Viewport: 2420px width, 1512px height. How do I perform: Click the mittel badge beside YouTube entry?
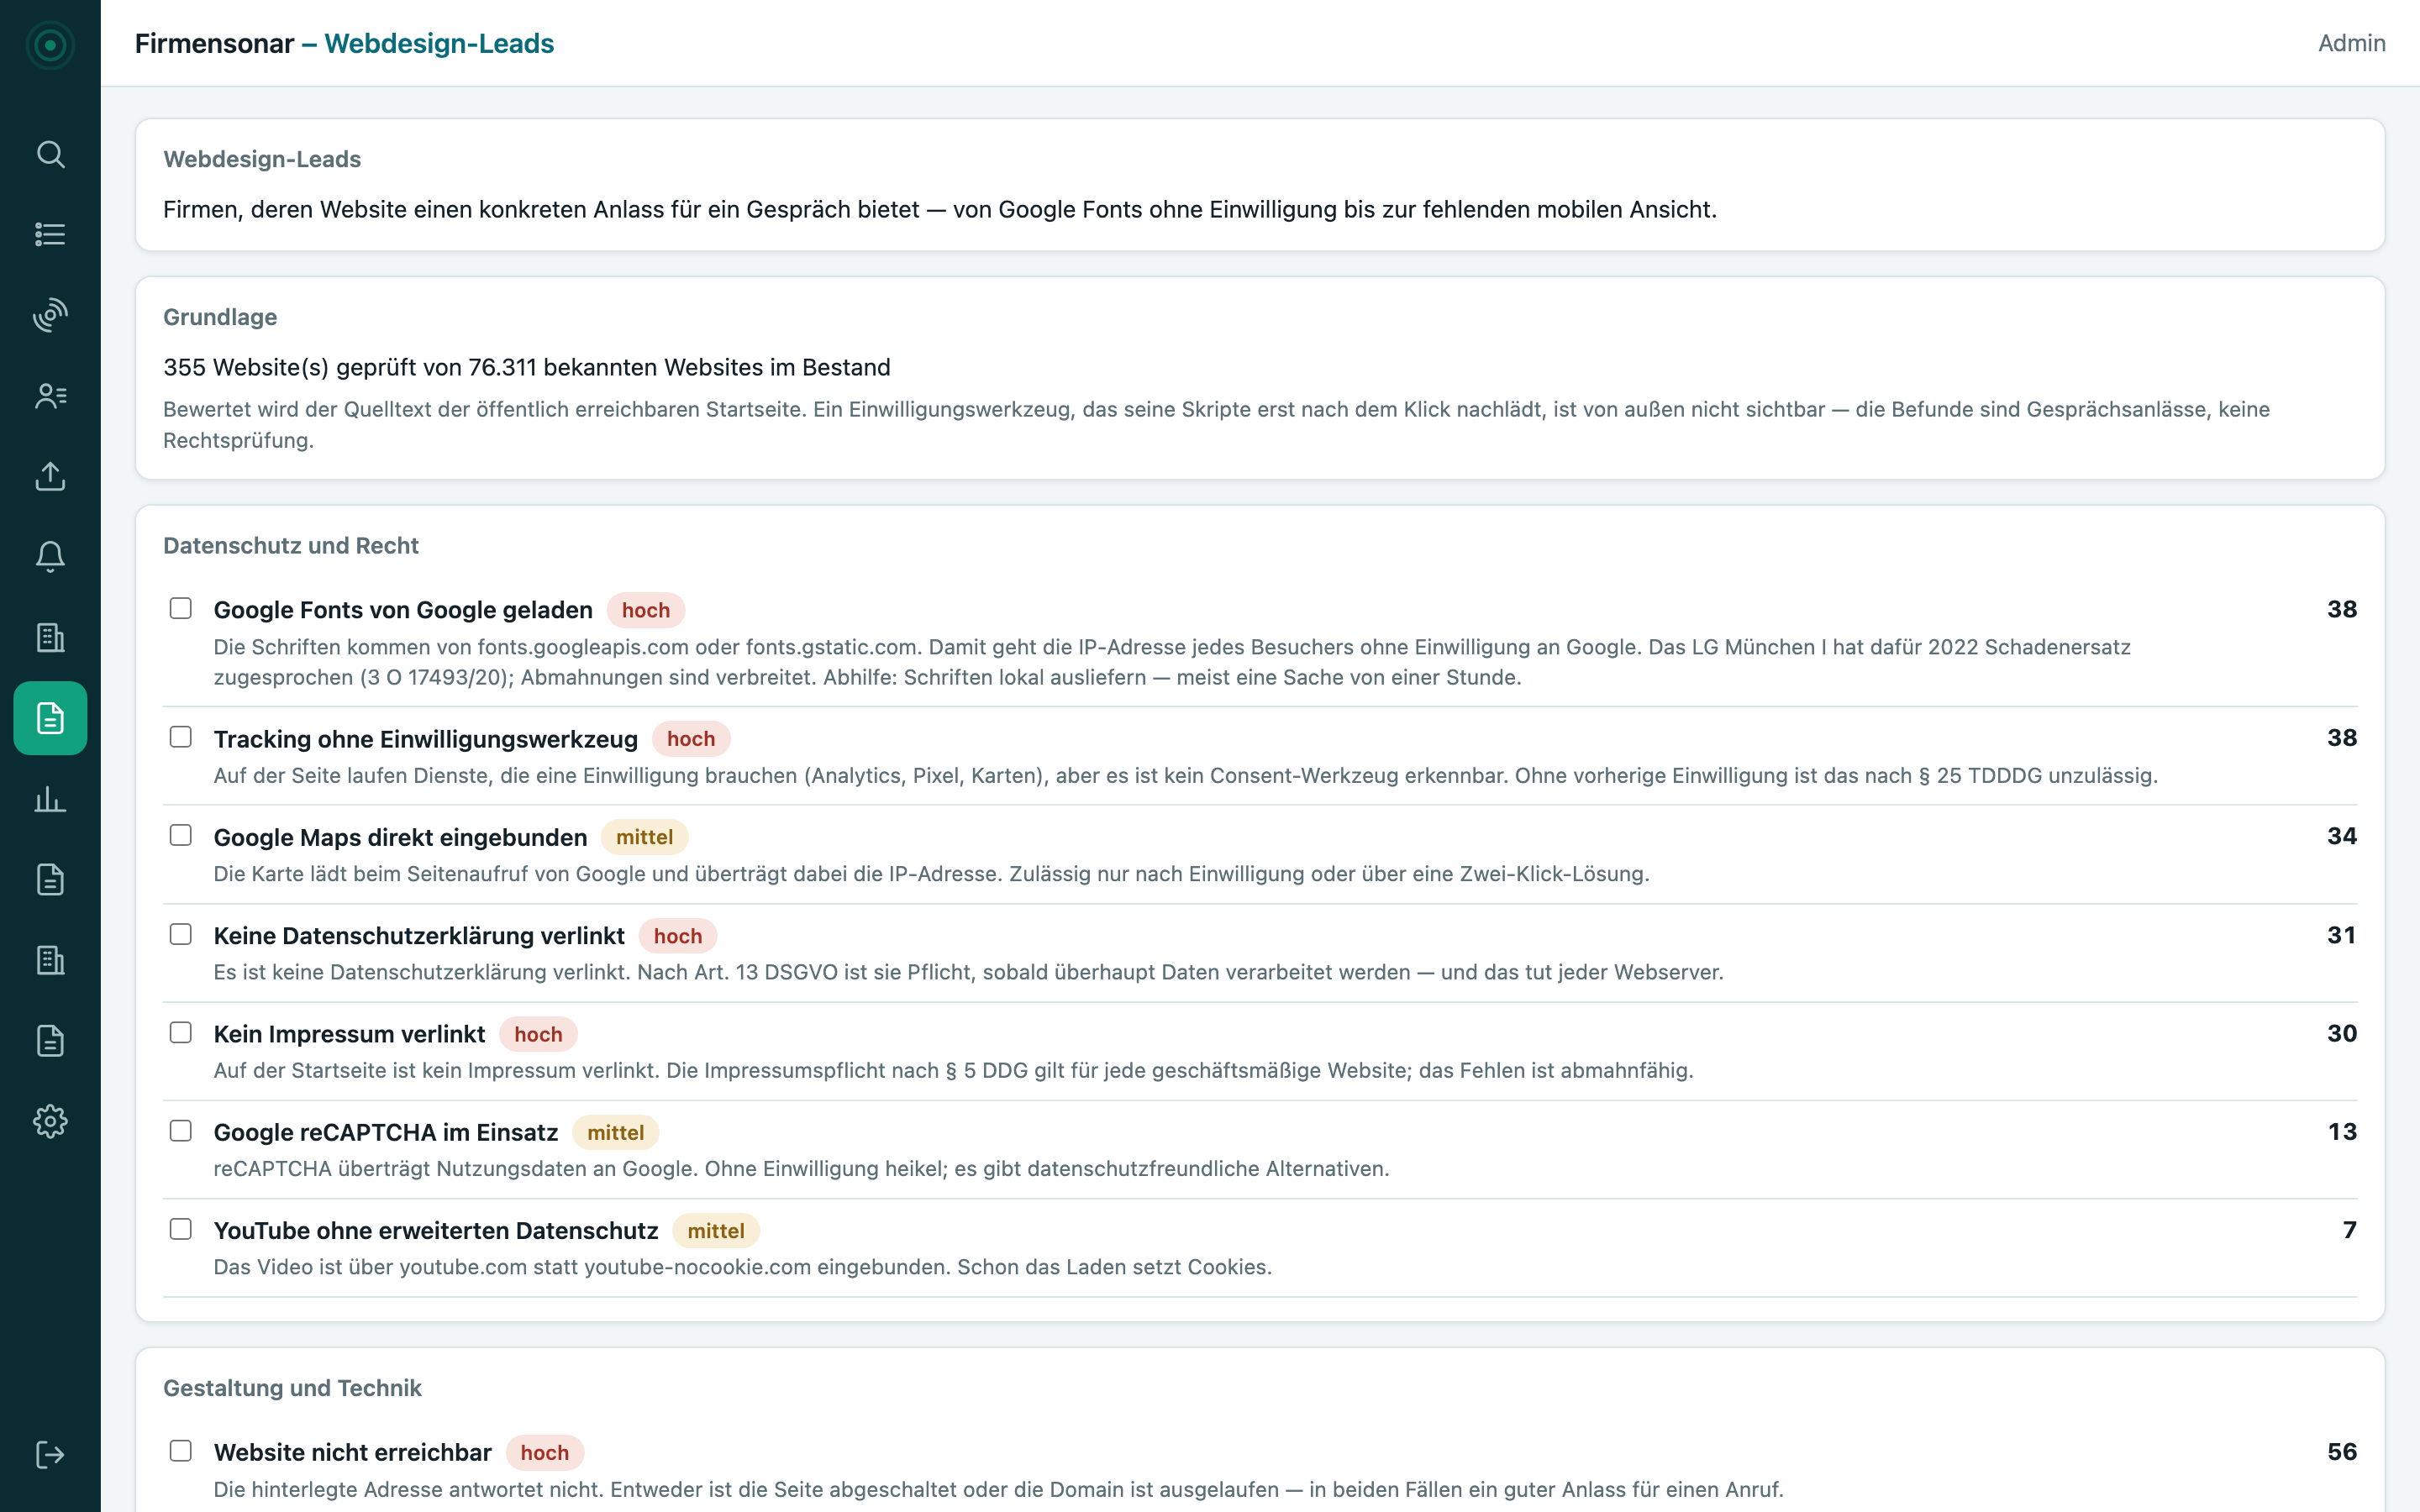(716, 1231)
